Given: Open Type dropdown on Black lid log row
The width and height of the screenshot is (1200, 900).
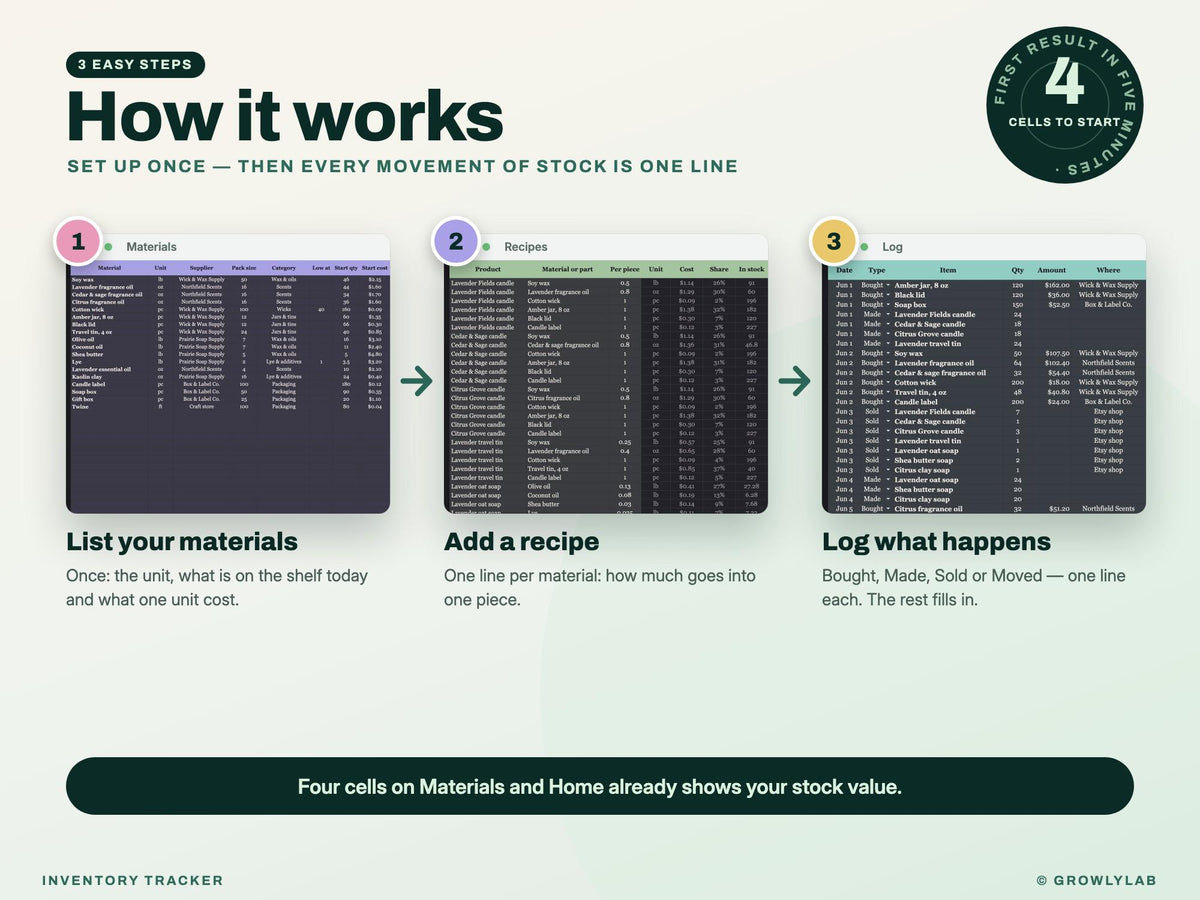Looking at the screenshot, I should click(889, 295).
